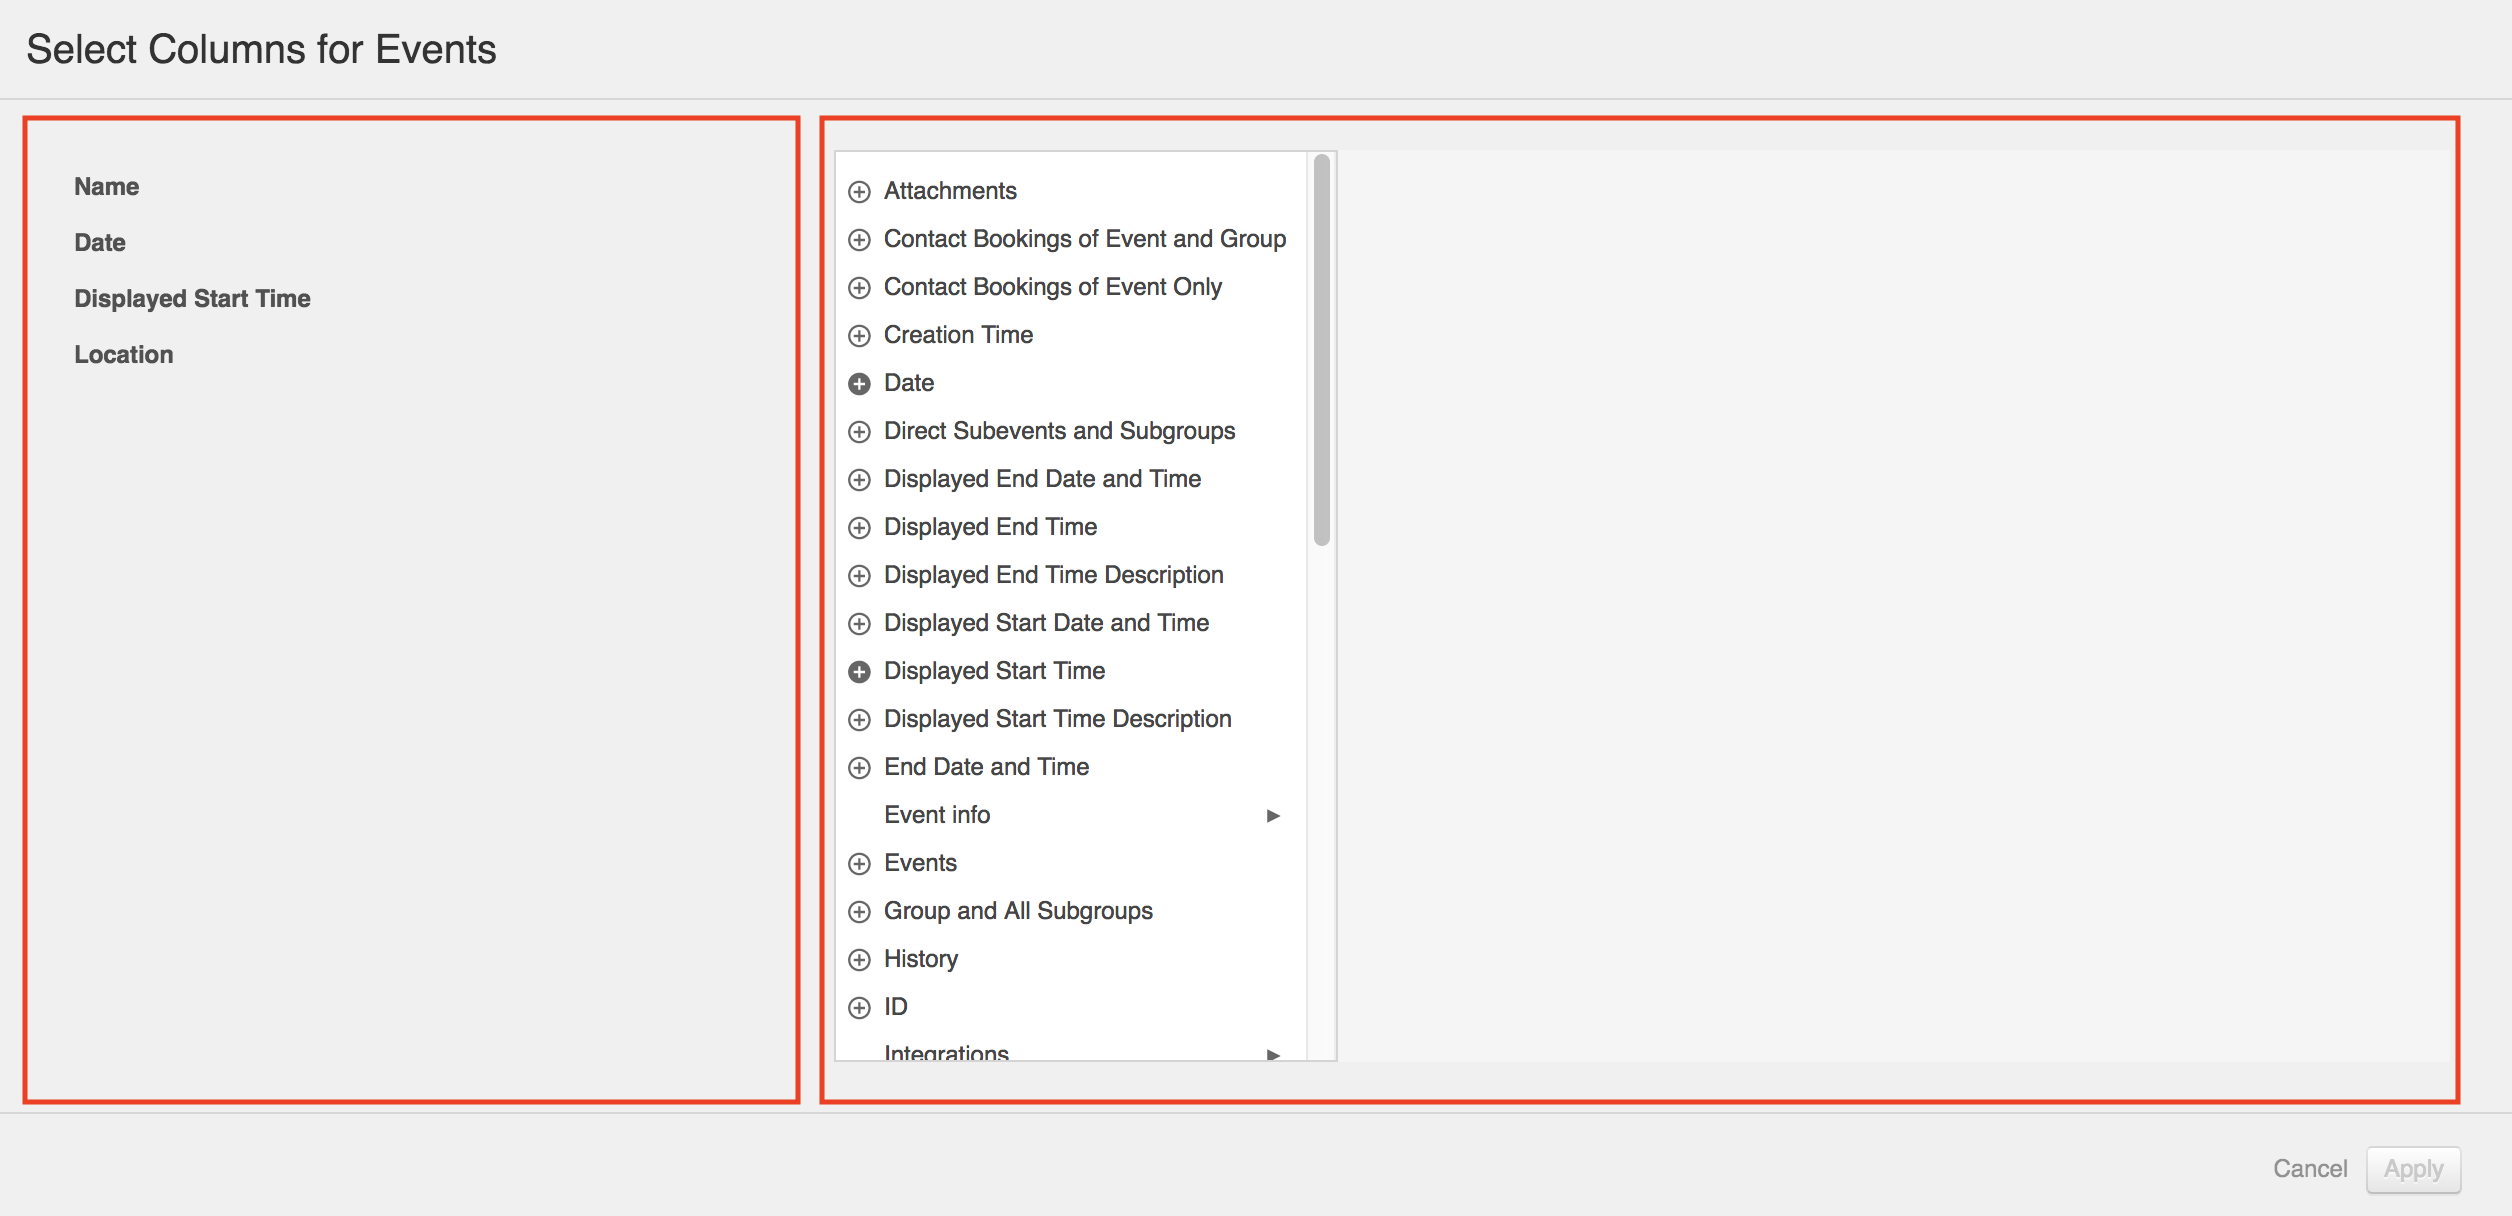Expand the Event info submenu arrow
The height and width of the screenshot is (1216, 2512).
point(1273,816)
